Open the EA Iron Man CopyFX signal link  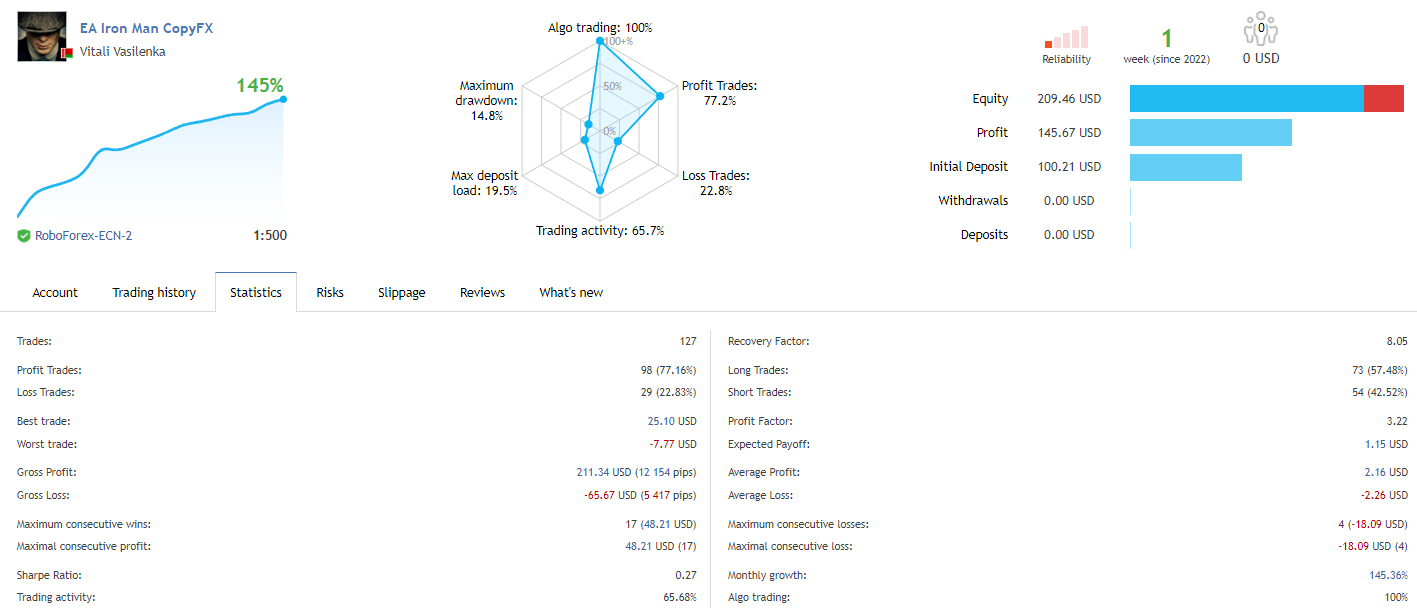pos(146,28)
